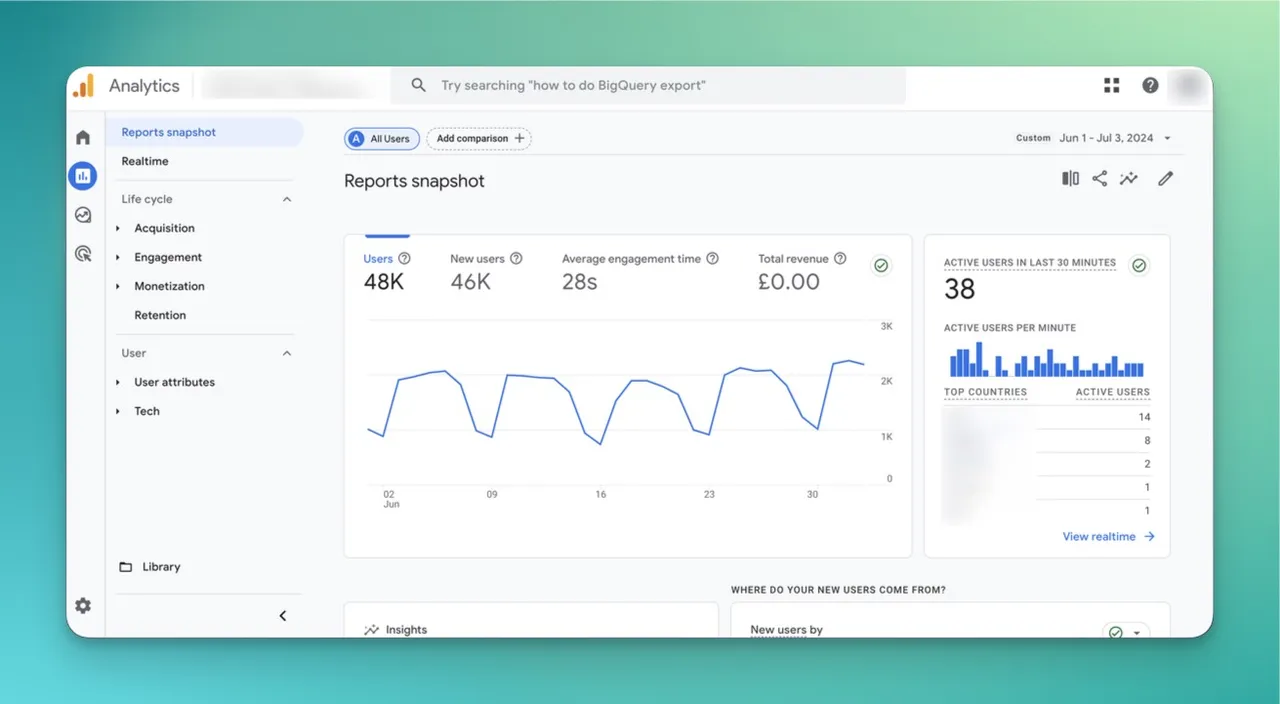Open the Help question mark icon
The width and height of the screenshot is (1280, 704).
1151,85
